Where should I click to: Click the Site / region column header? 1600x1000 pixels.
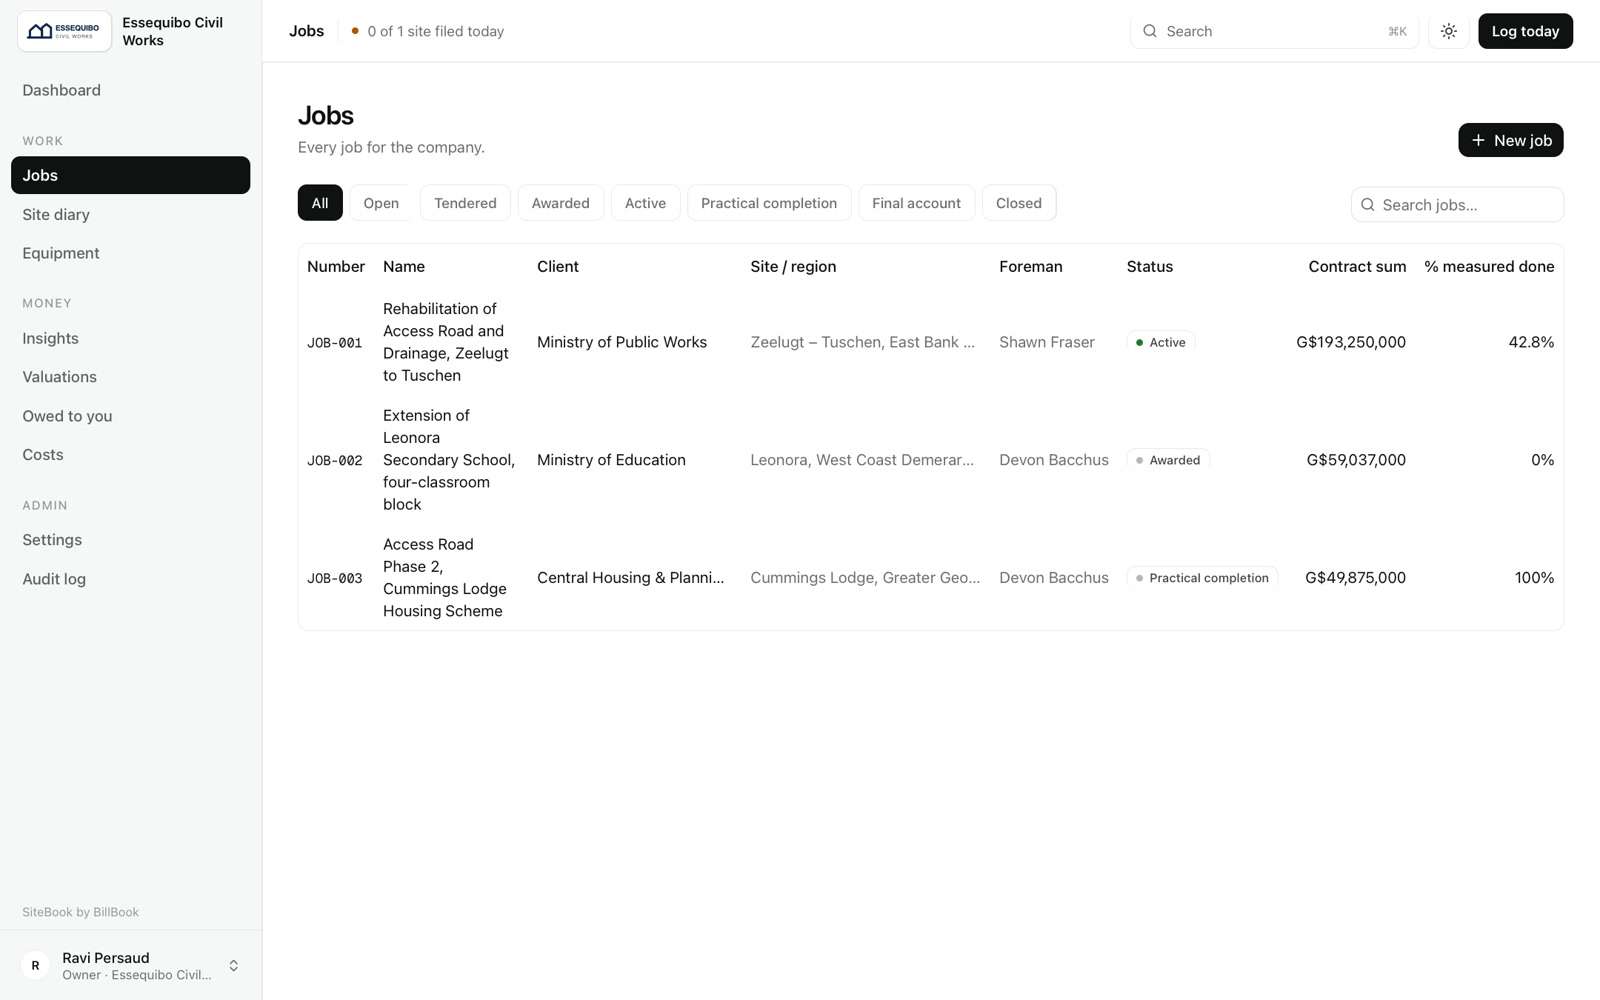(793, 266)
